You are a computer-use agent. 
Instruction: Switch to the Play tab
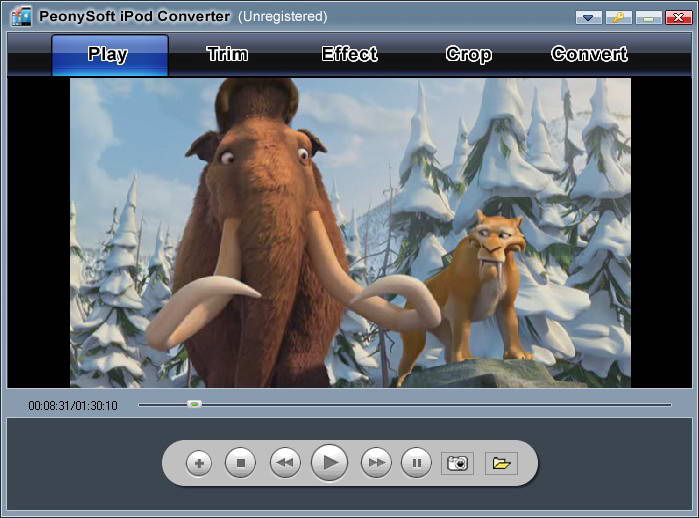pos(110,55)
